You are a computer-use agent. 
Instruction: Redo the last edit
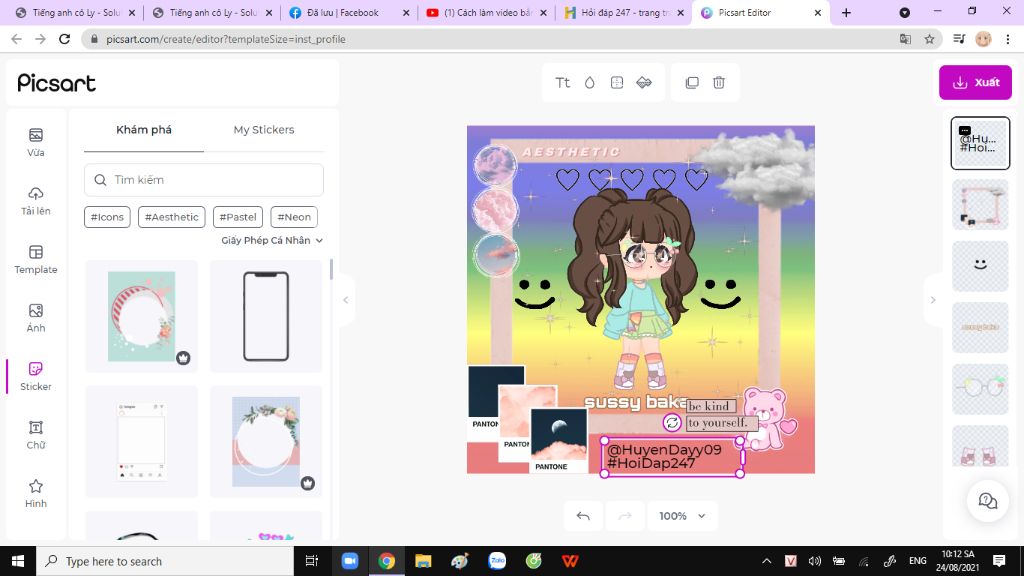625,516
